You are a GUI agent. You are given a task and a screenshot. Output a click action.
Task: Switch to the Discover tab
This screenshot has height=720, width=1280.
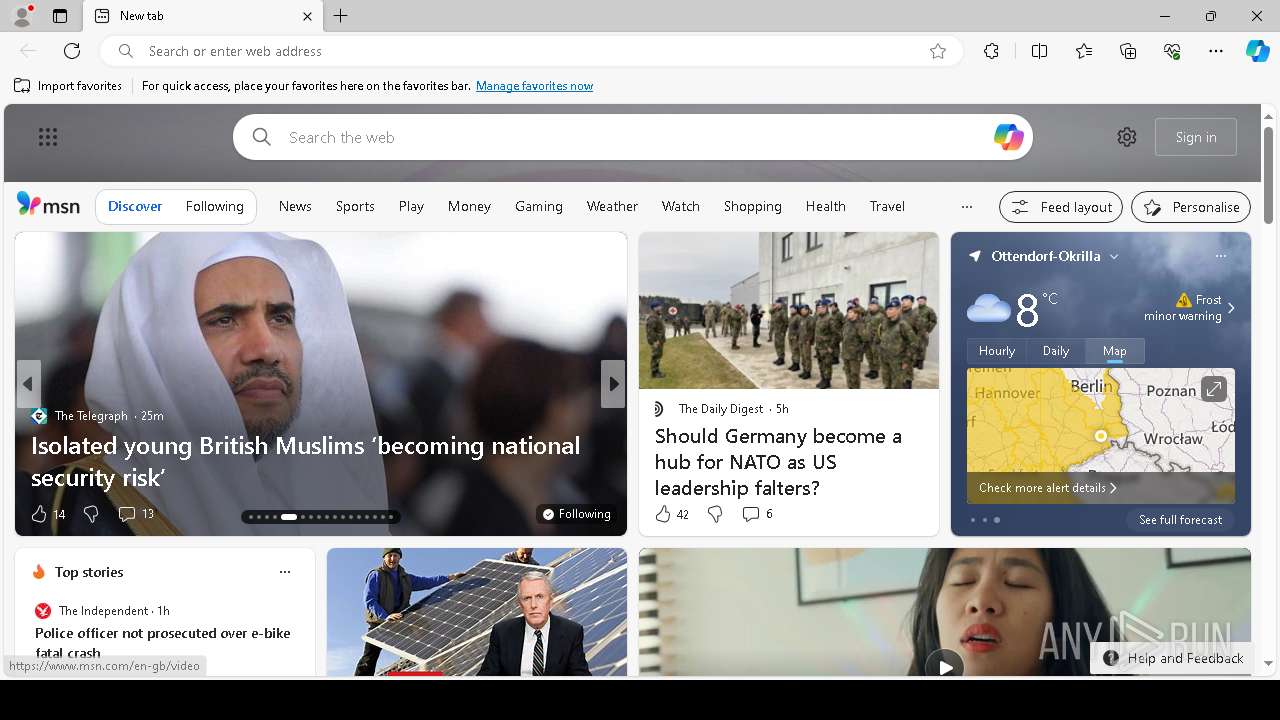(x=135, y=207)
